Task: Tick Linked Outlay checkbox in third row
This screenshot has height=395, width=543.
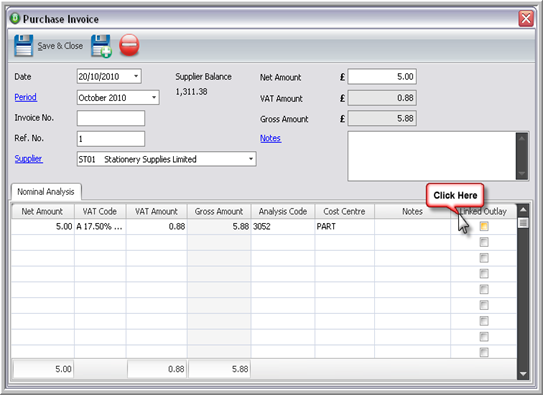Action: pos(484,258)
